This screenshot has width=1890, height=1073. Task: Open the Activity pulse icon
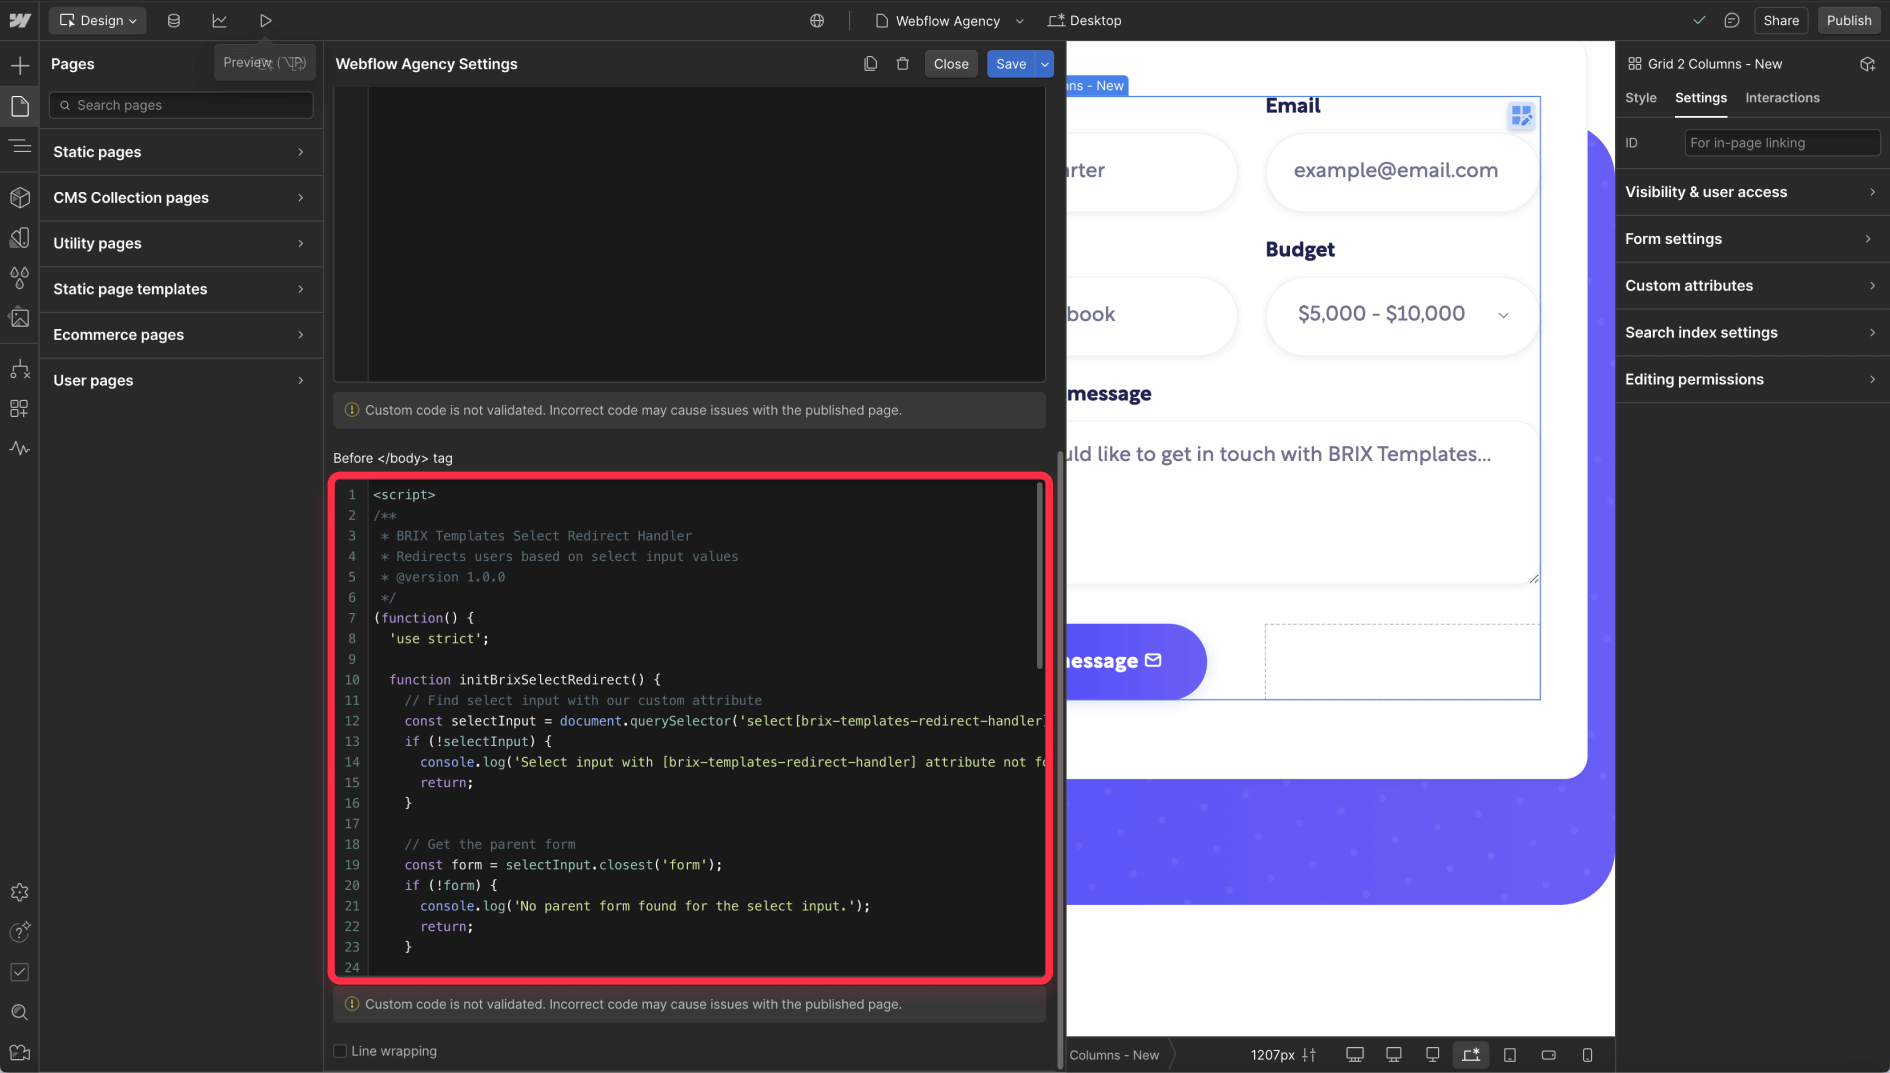tap(20, 448)
